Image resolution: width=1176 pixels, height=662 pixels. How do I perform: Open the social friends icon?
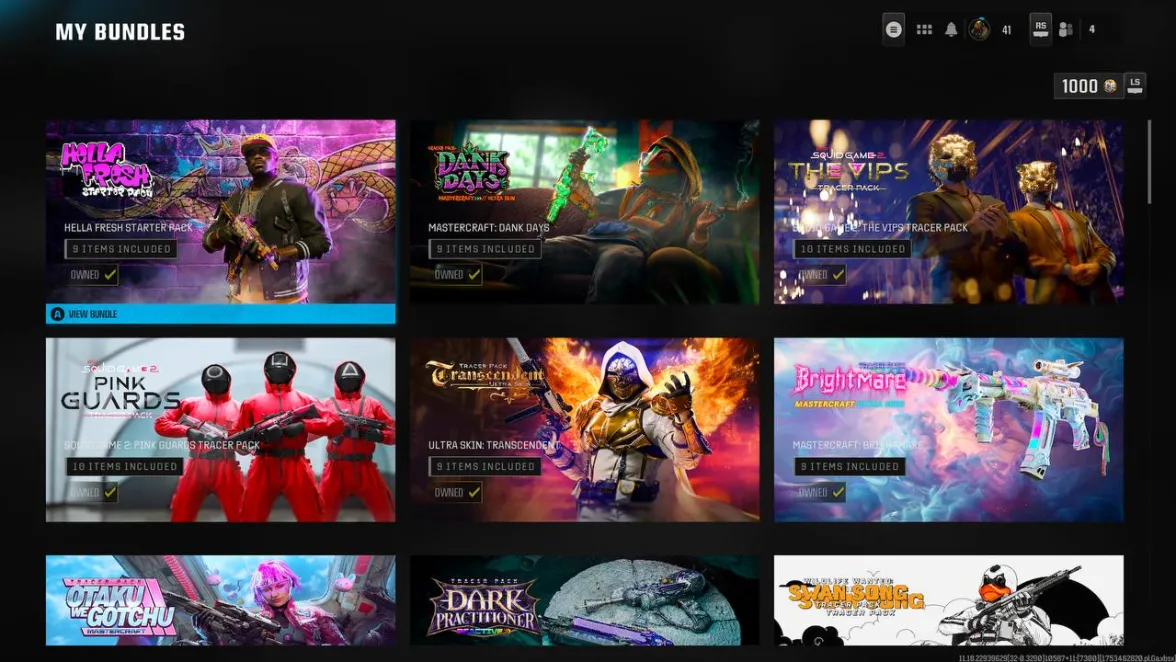coord(1066,30)
